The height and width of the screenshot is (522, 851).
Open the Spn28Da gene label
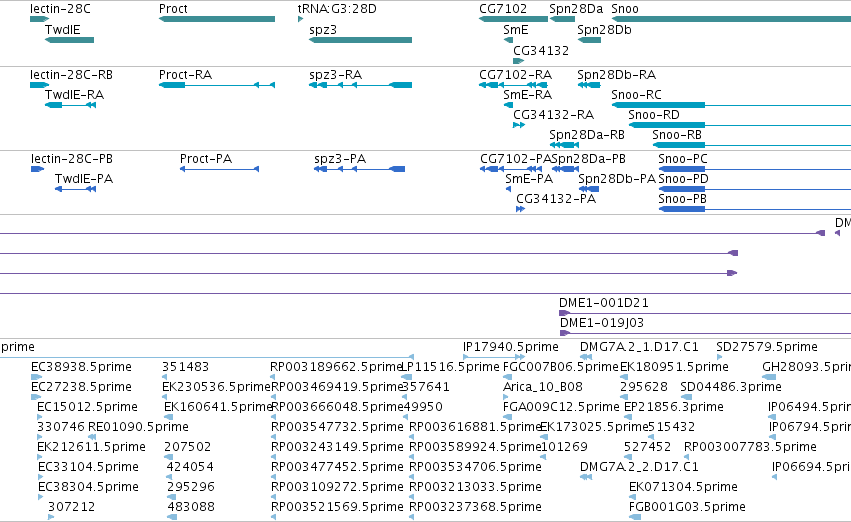click(x=576, y=9)
